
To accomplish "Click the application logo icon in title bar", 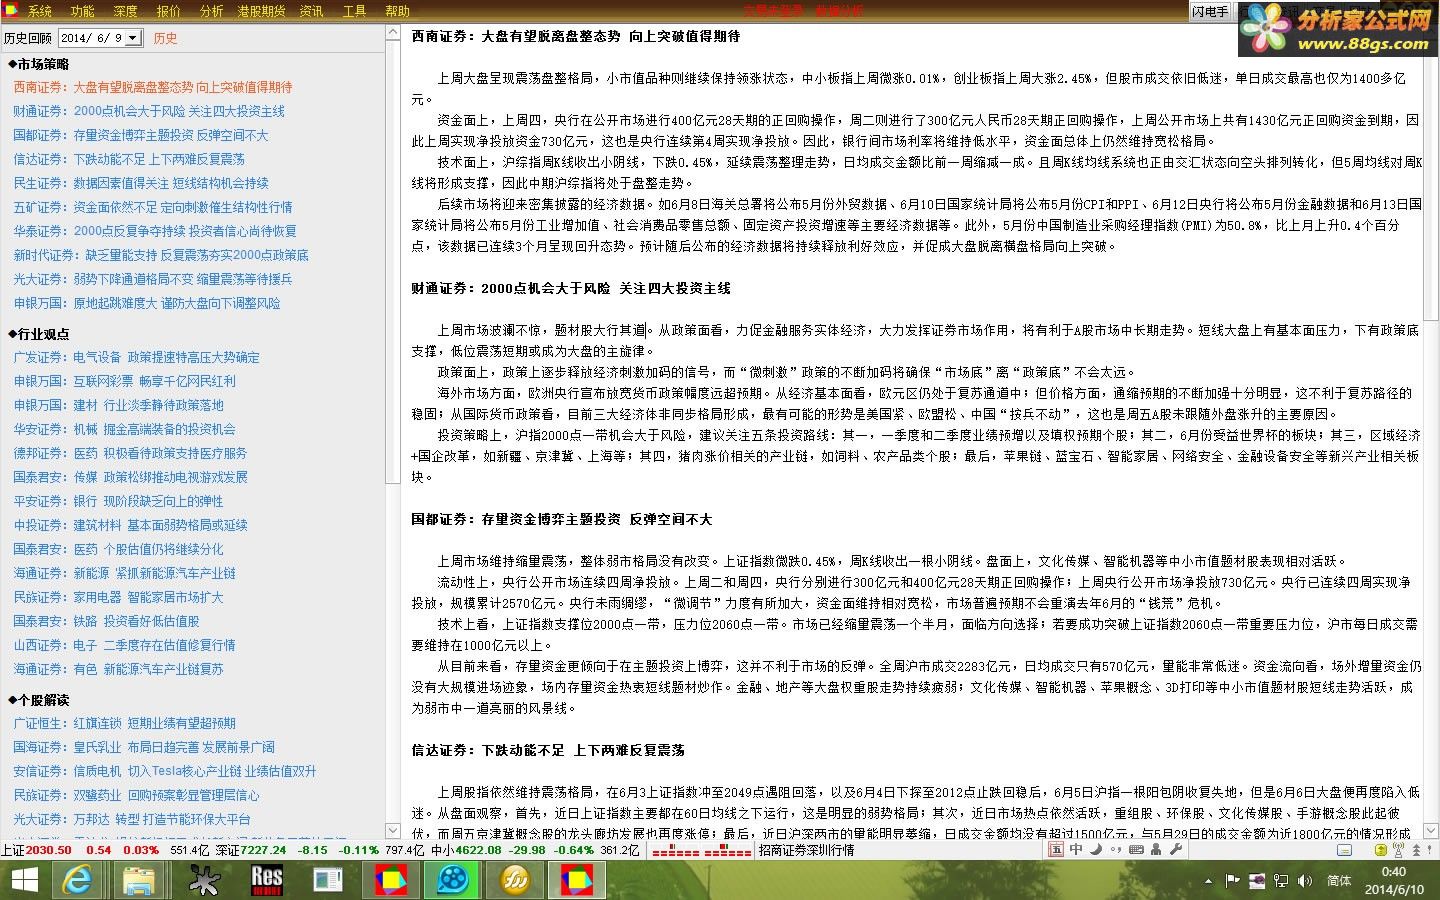I will click(10, 10).
